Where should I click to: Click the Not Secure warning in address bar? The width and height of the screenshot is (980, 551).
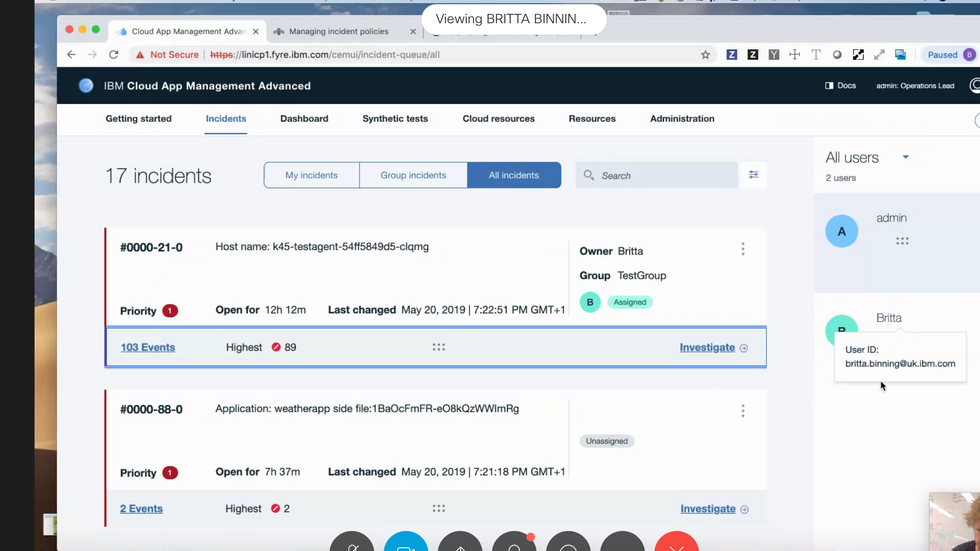tap(168, 55)
